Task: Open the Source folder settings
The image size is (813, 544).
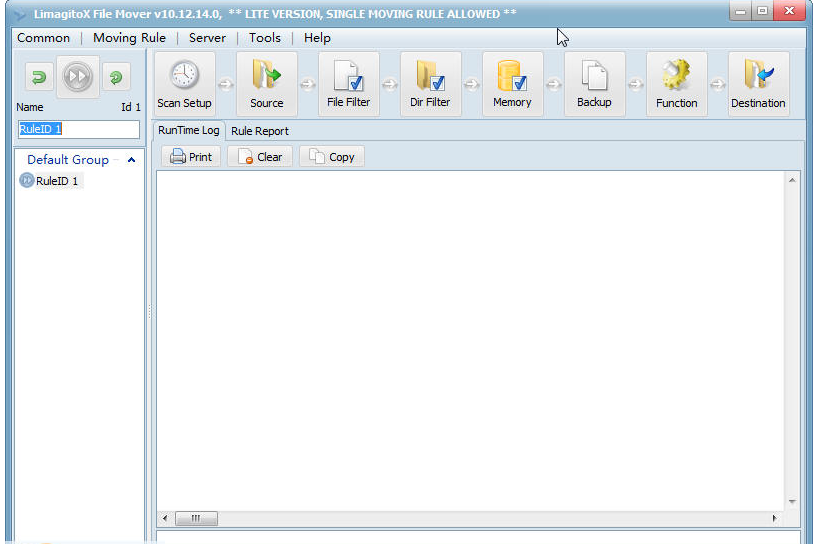Action: coord(267,83)
